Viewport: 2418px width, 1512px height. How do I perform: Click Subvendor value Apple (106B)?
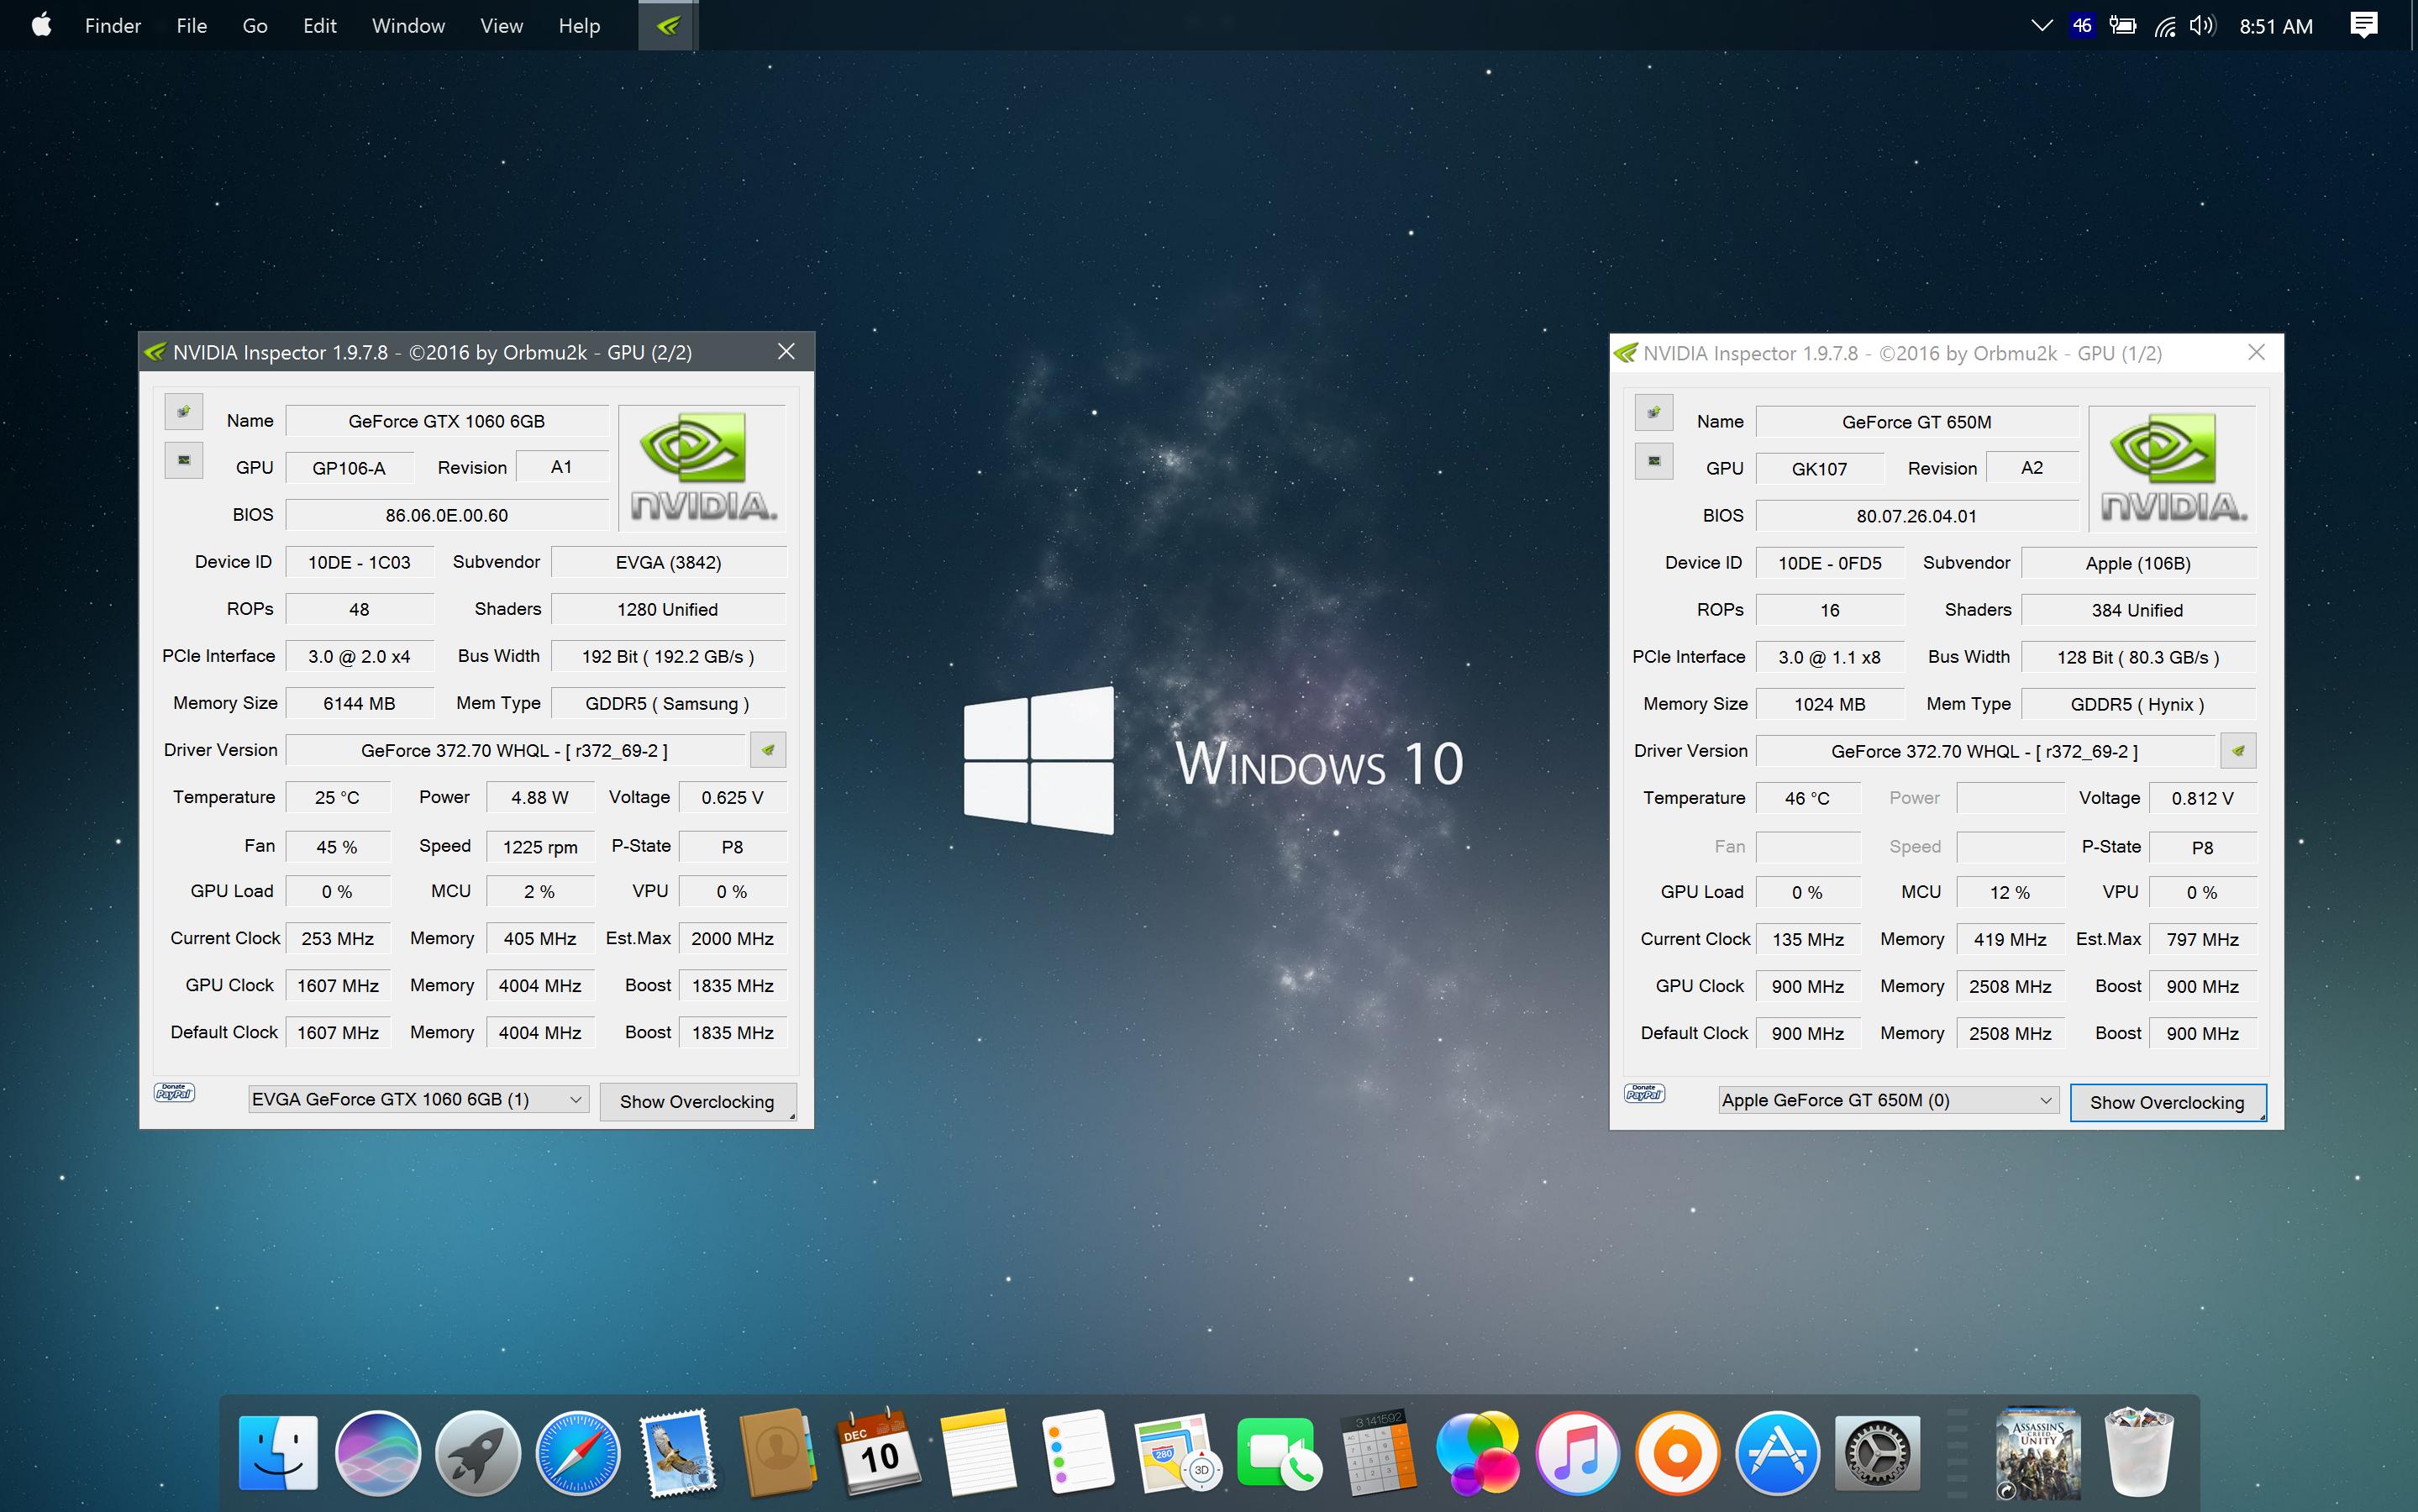2138,563
